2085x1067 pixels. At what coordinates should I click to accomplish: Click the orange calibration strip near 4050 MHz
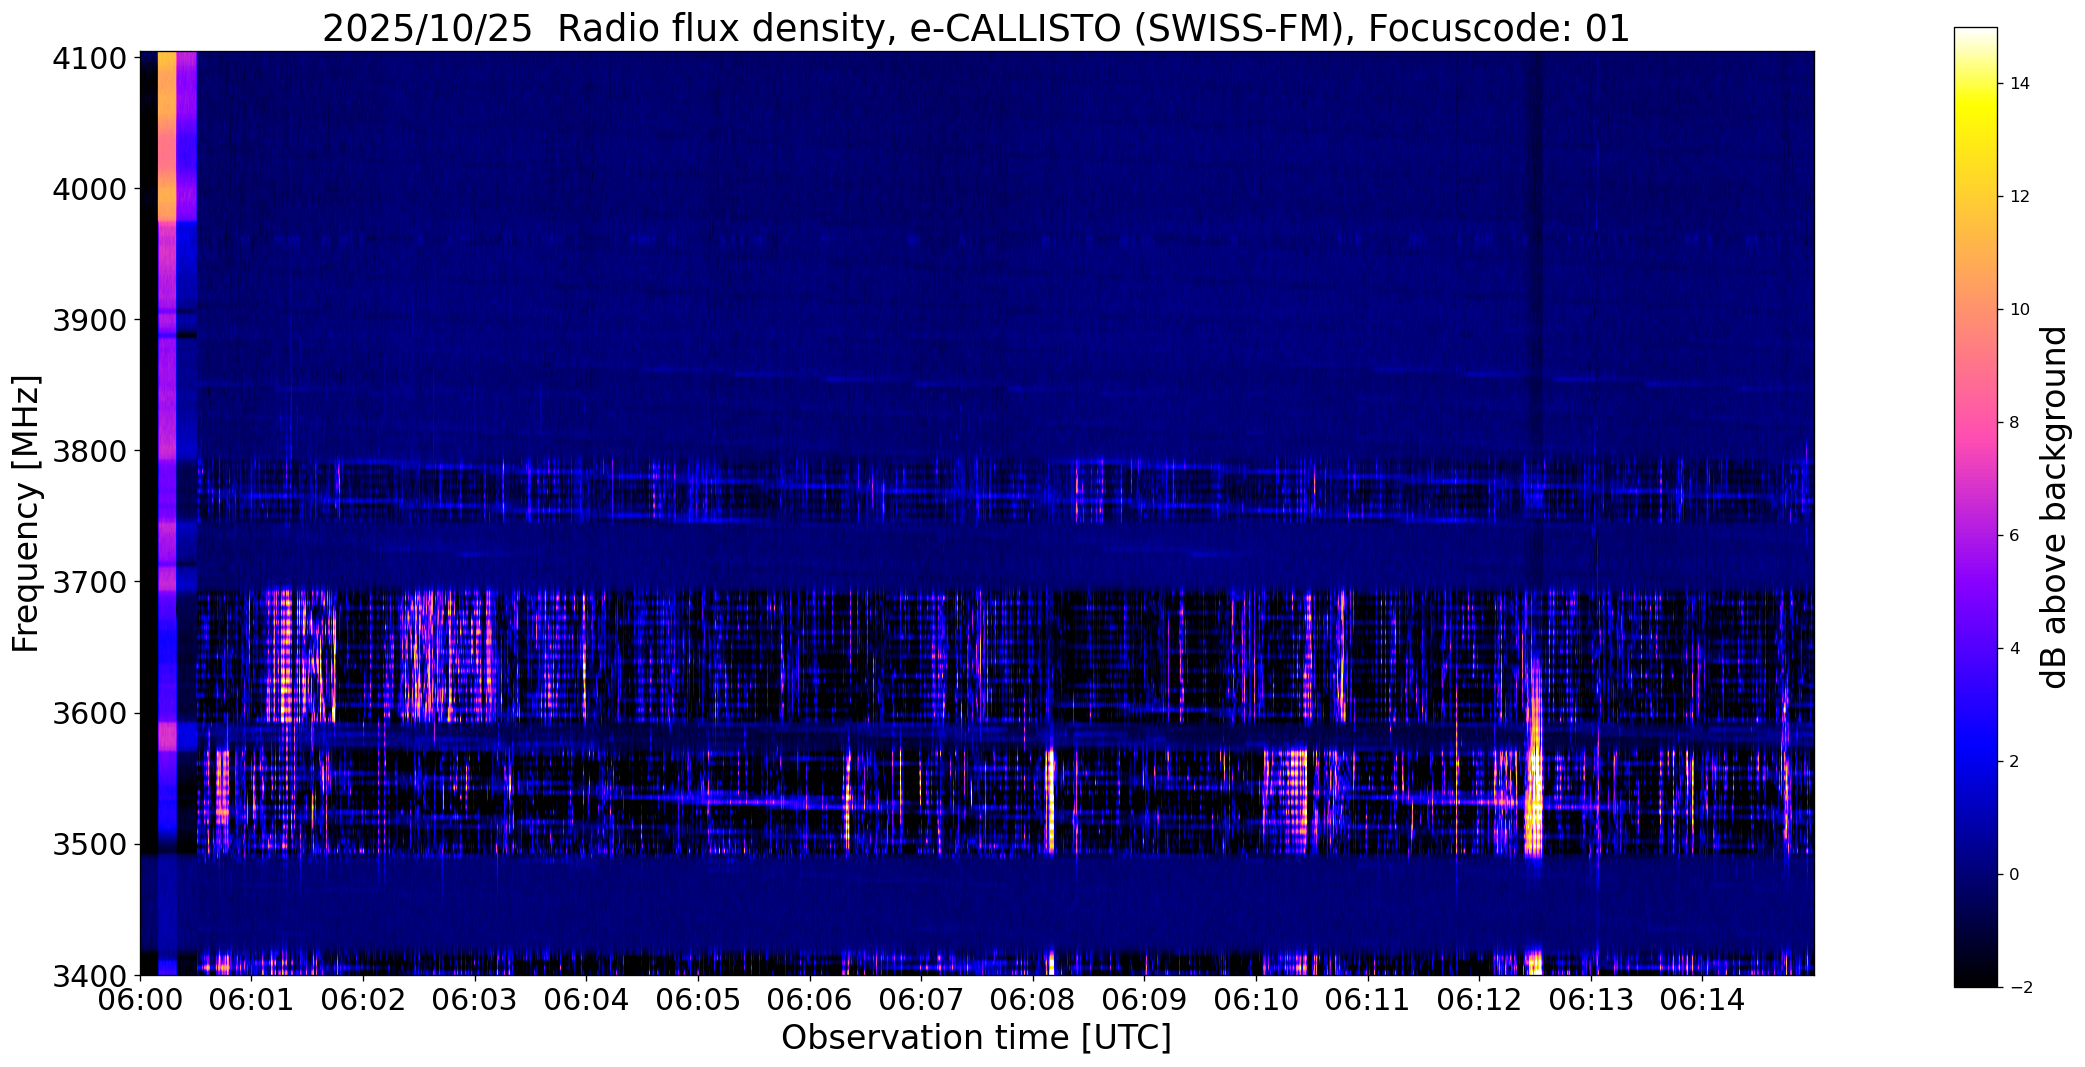coord(167,136)
